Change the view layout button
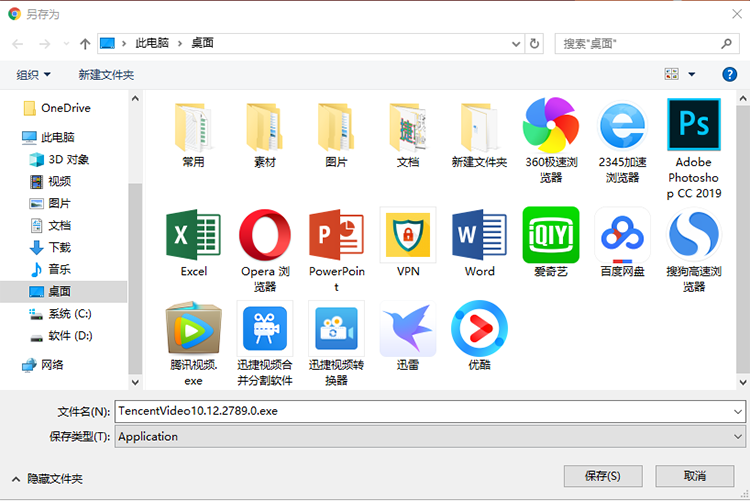 672,74
